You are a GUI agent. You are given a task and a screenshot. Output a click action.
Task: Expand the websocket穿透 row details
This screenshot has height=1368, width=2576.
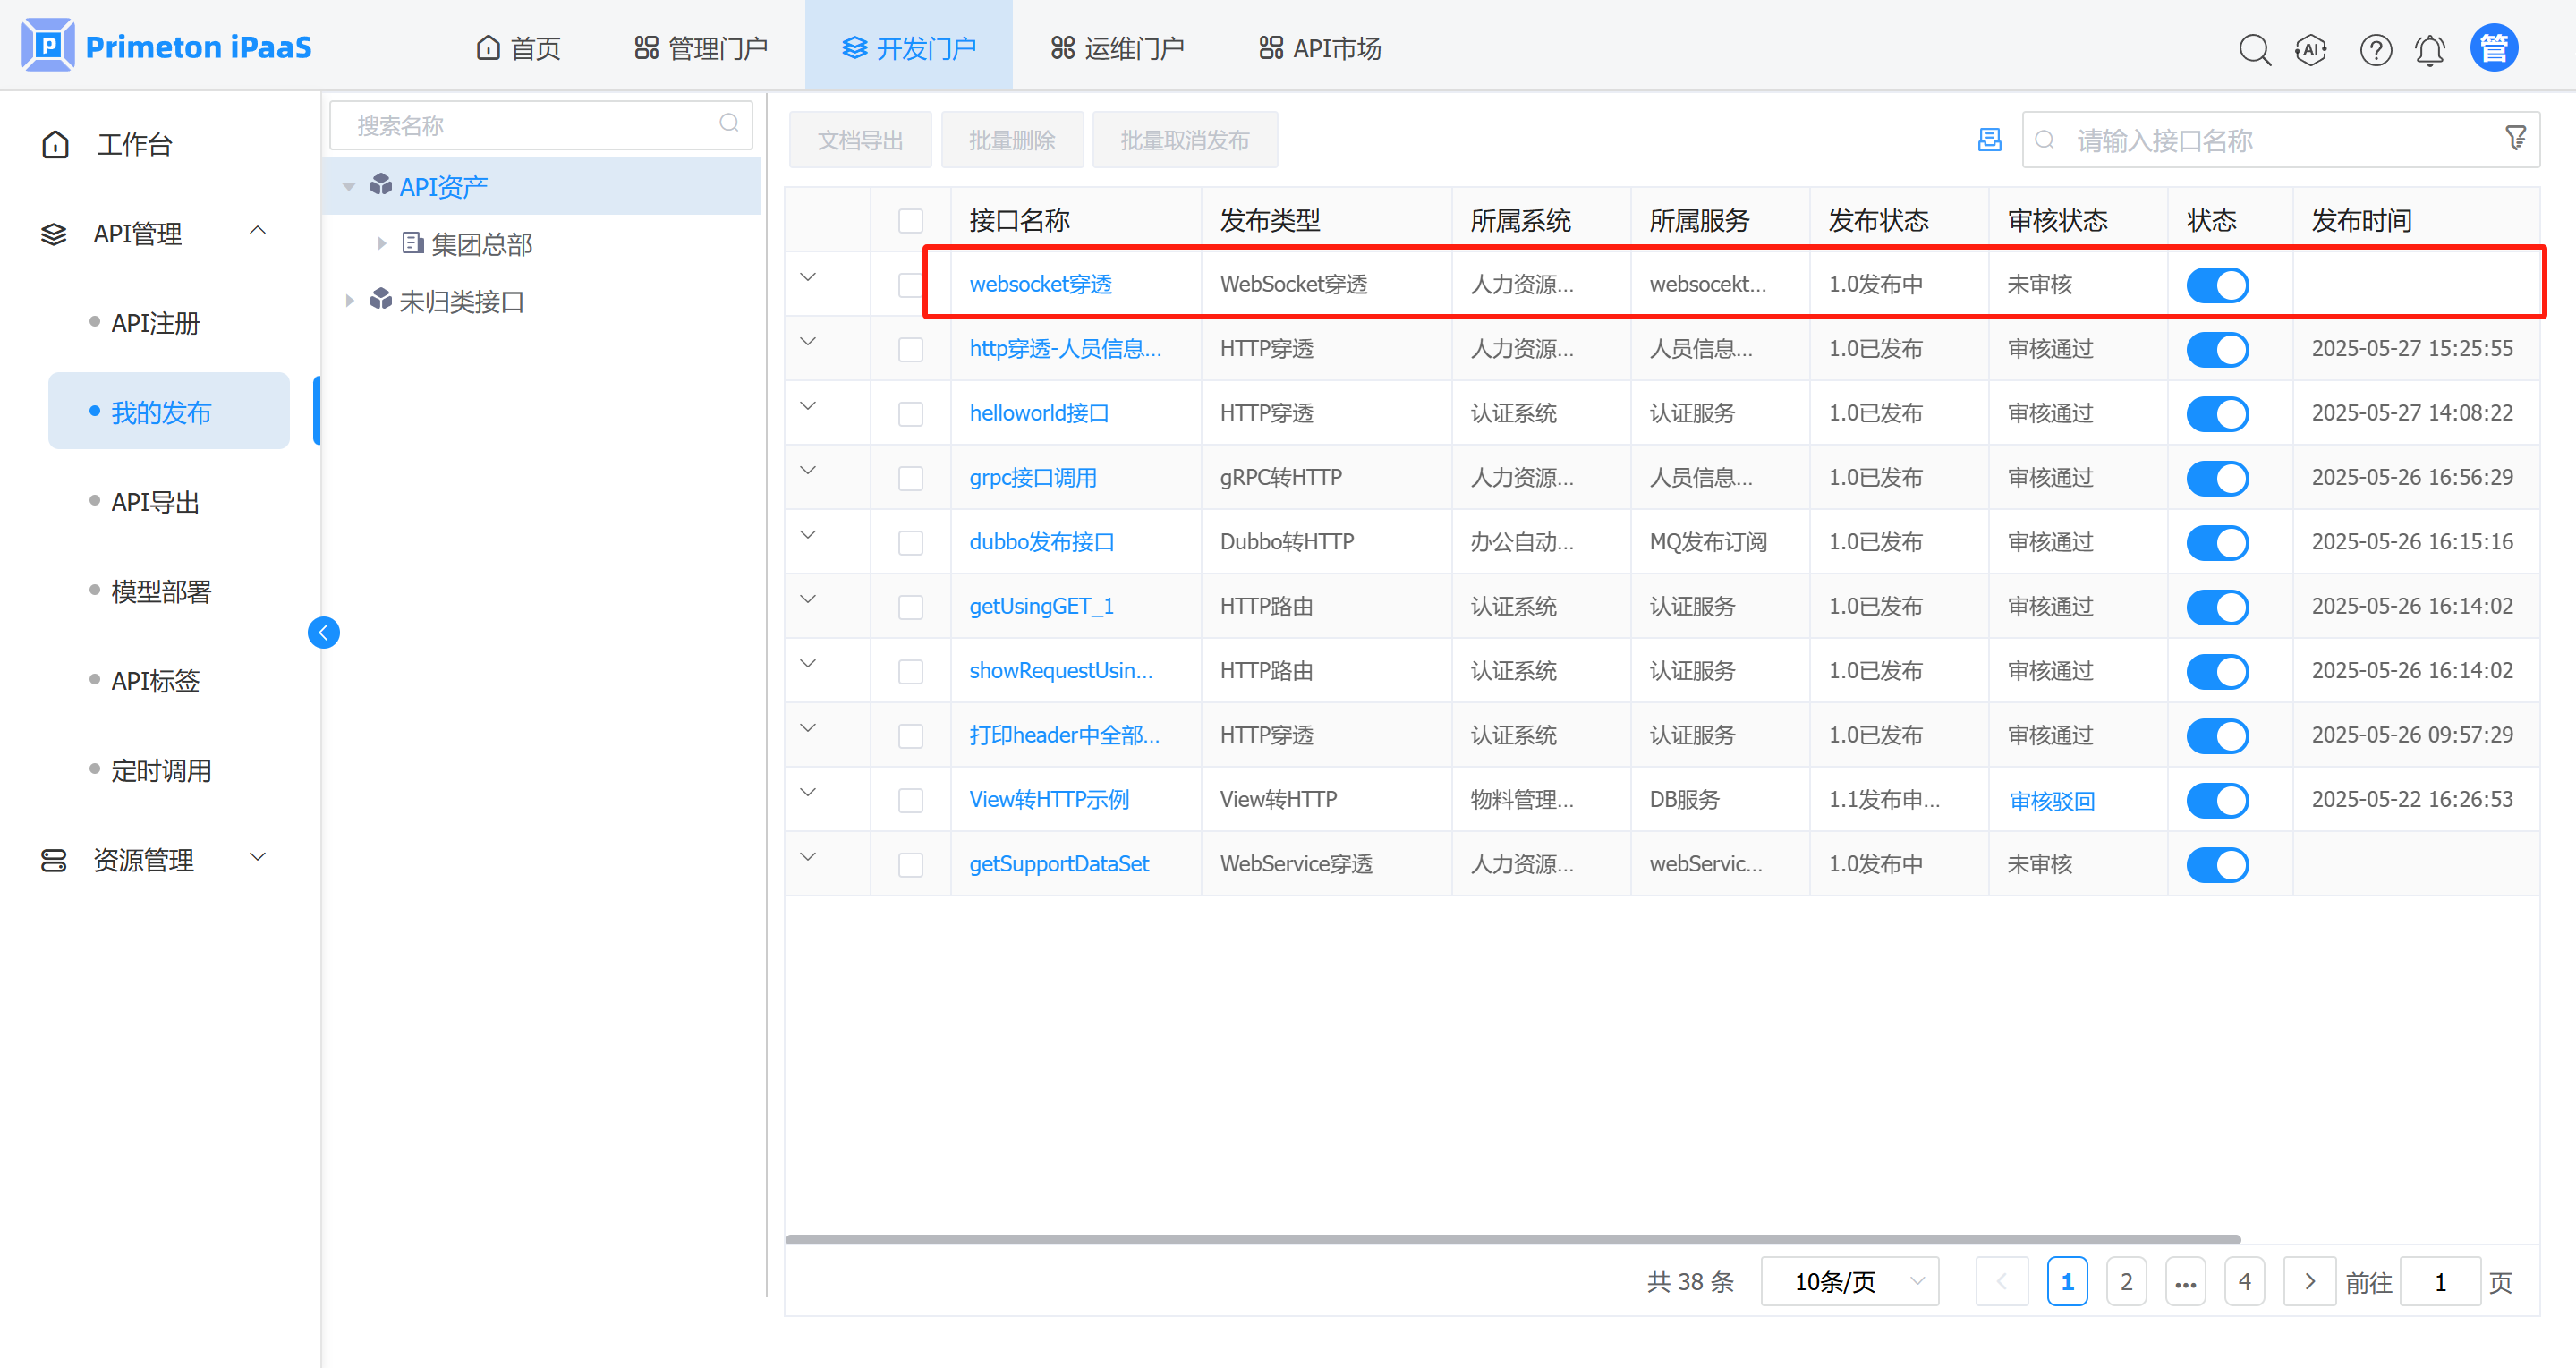[808, 277]
